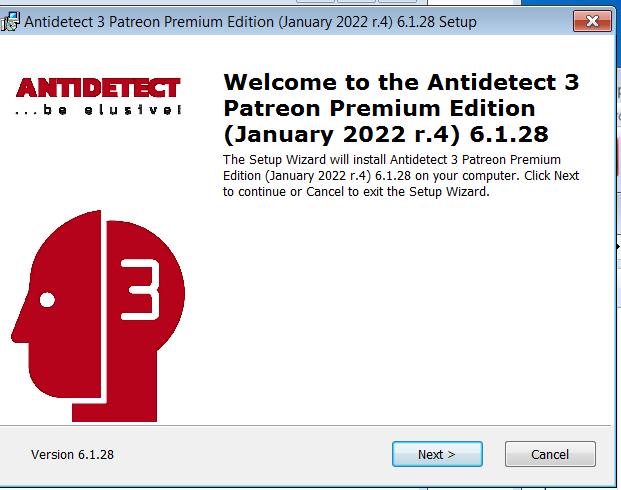Click the "Welcome to the Antidetect 3" heading

click(x=401, y=83)
